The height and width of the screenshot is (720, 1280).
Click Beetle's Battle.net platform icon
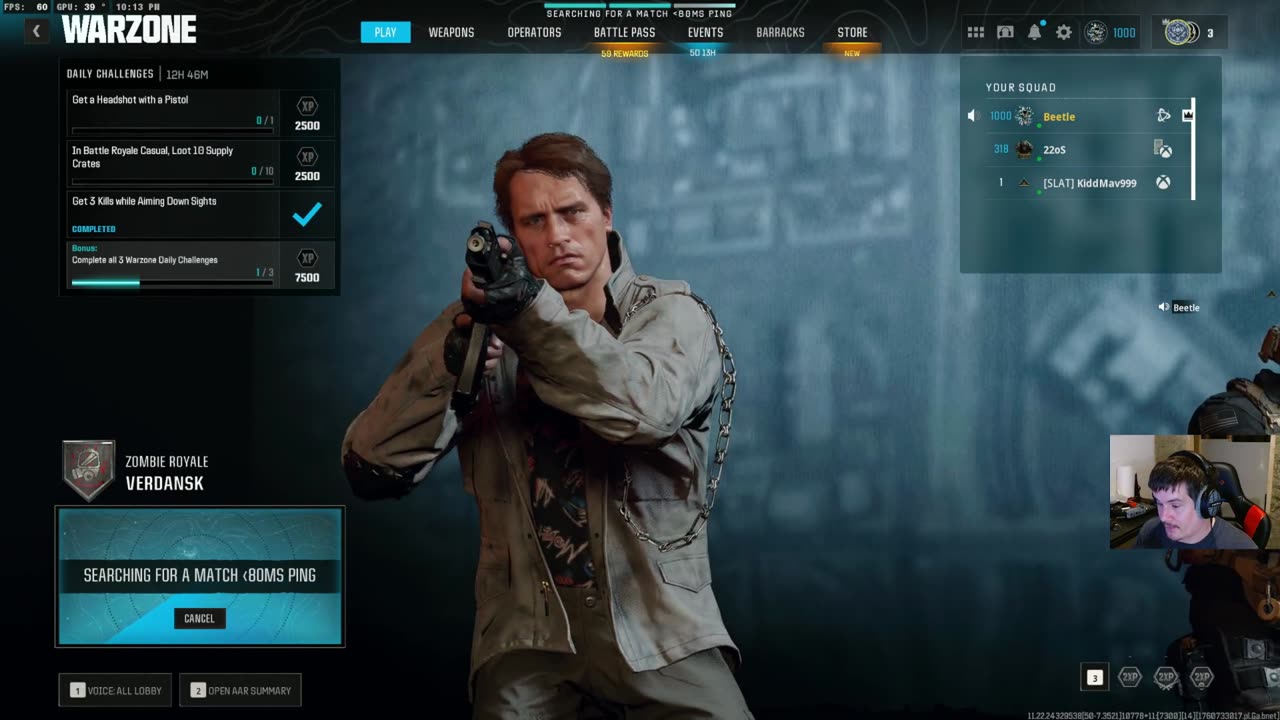click(x=1163, y=116)
